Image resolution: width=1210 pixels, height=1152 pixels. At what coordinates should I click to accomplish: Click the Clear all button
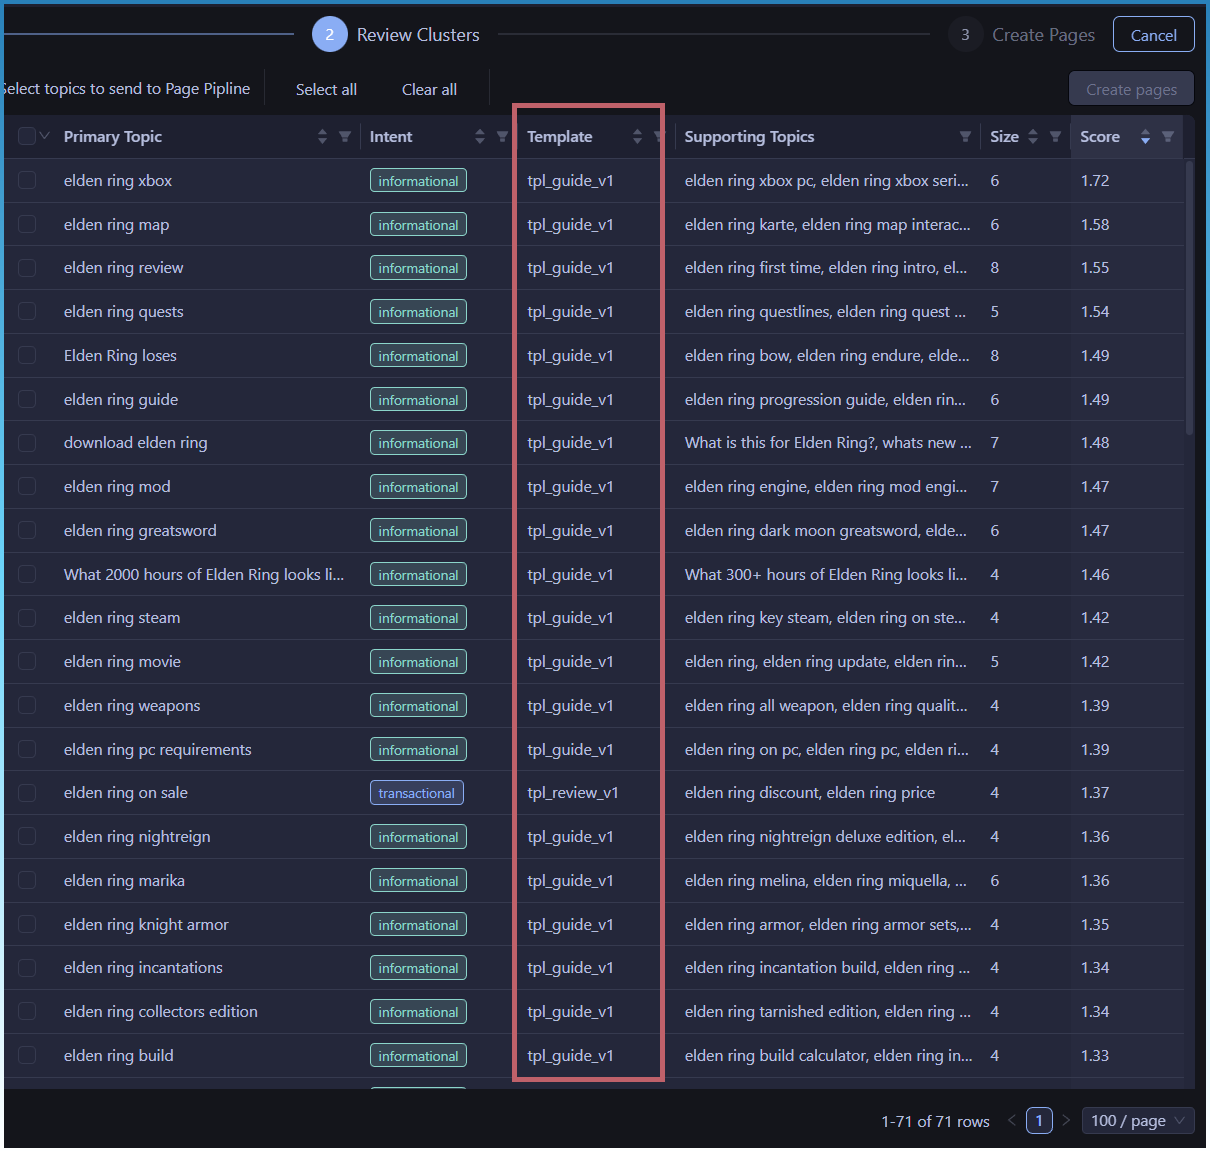point(429,90)
